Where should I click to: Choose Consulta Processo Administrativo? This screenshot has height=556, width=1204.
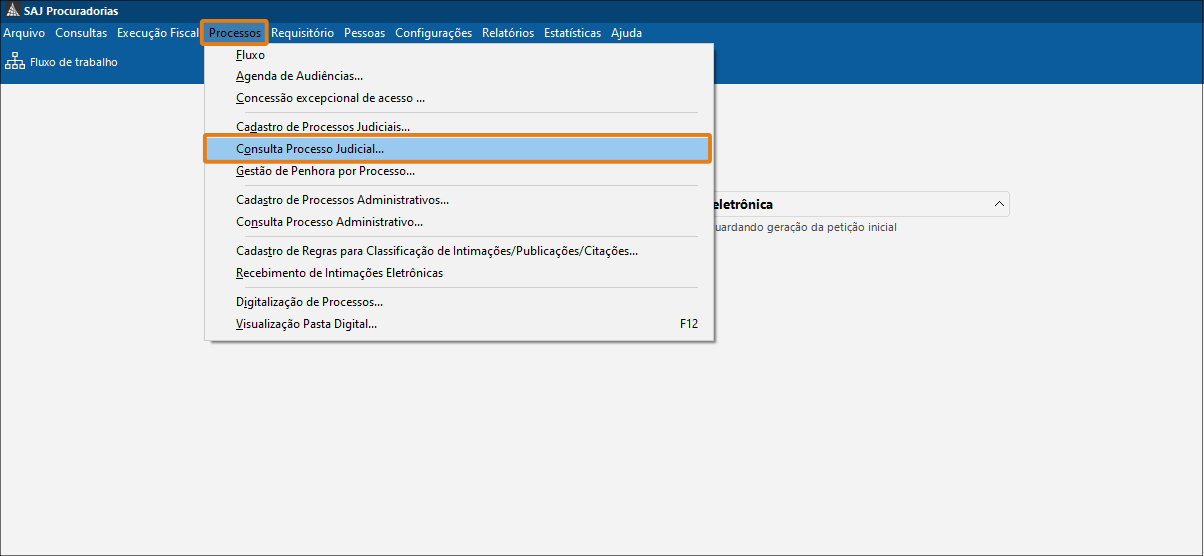(329, 222)
